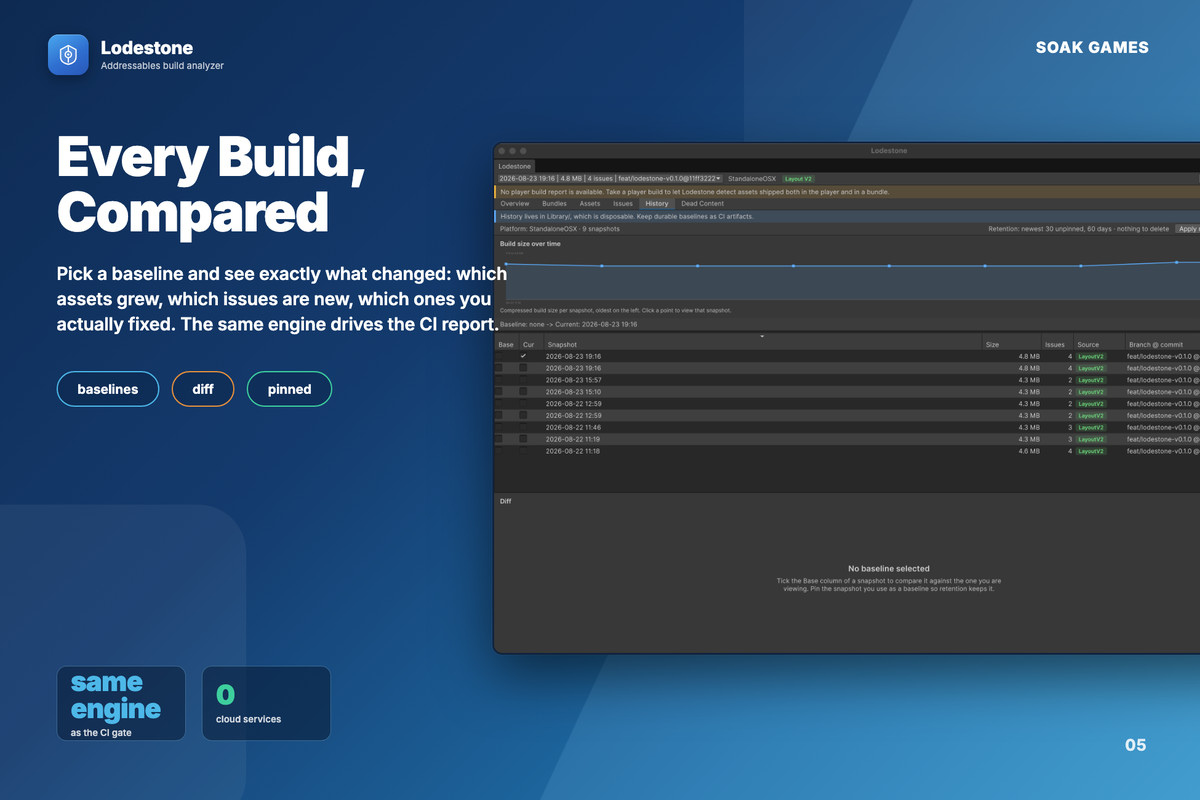This screenshot has width=1200, height=800.
Task: Click the '0 cloud services' stat card
Action: click(x=266, y=704)
